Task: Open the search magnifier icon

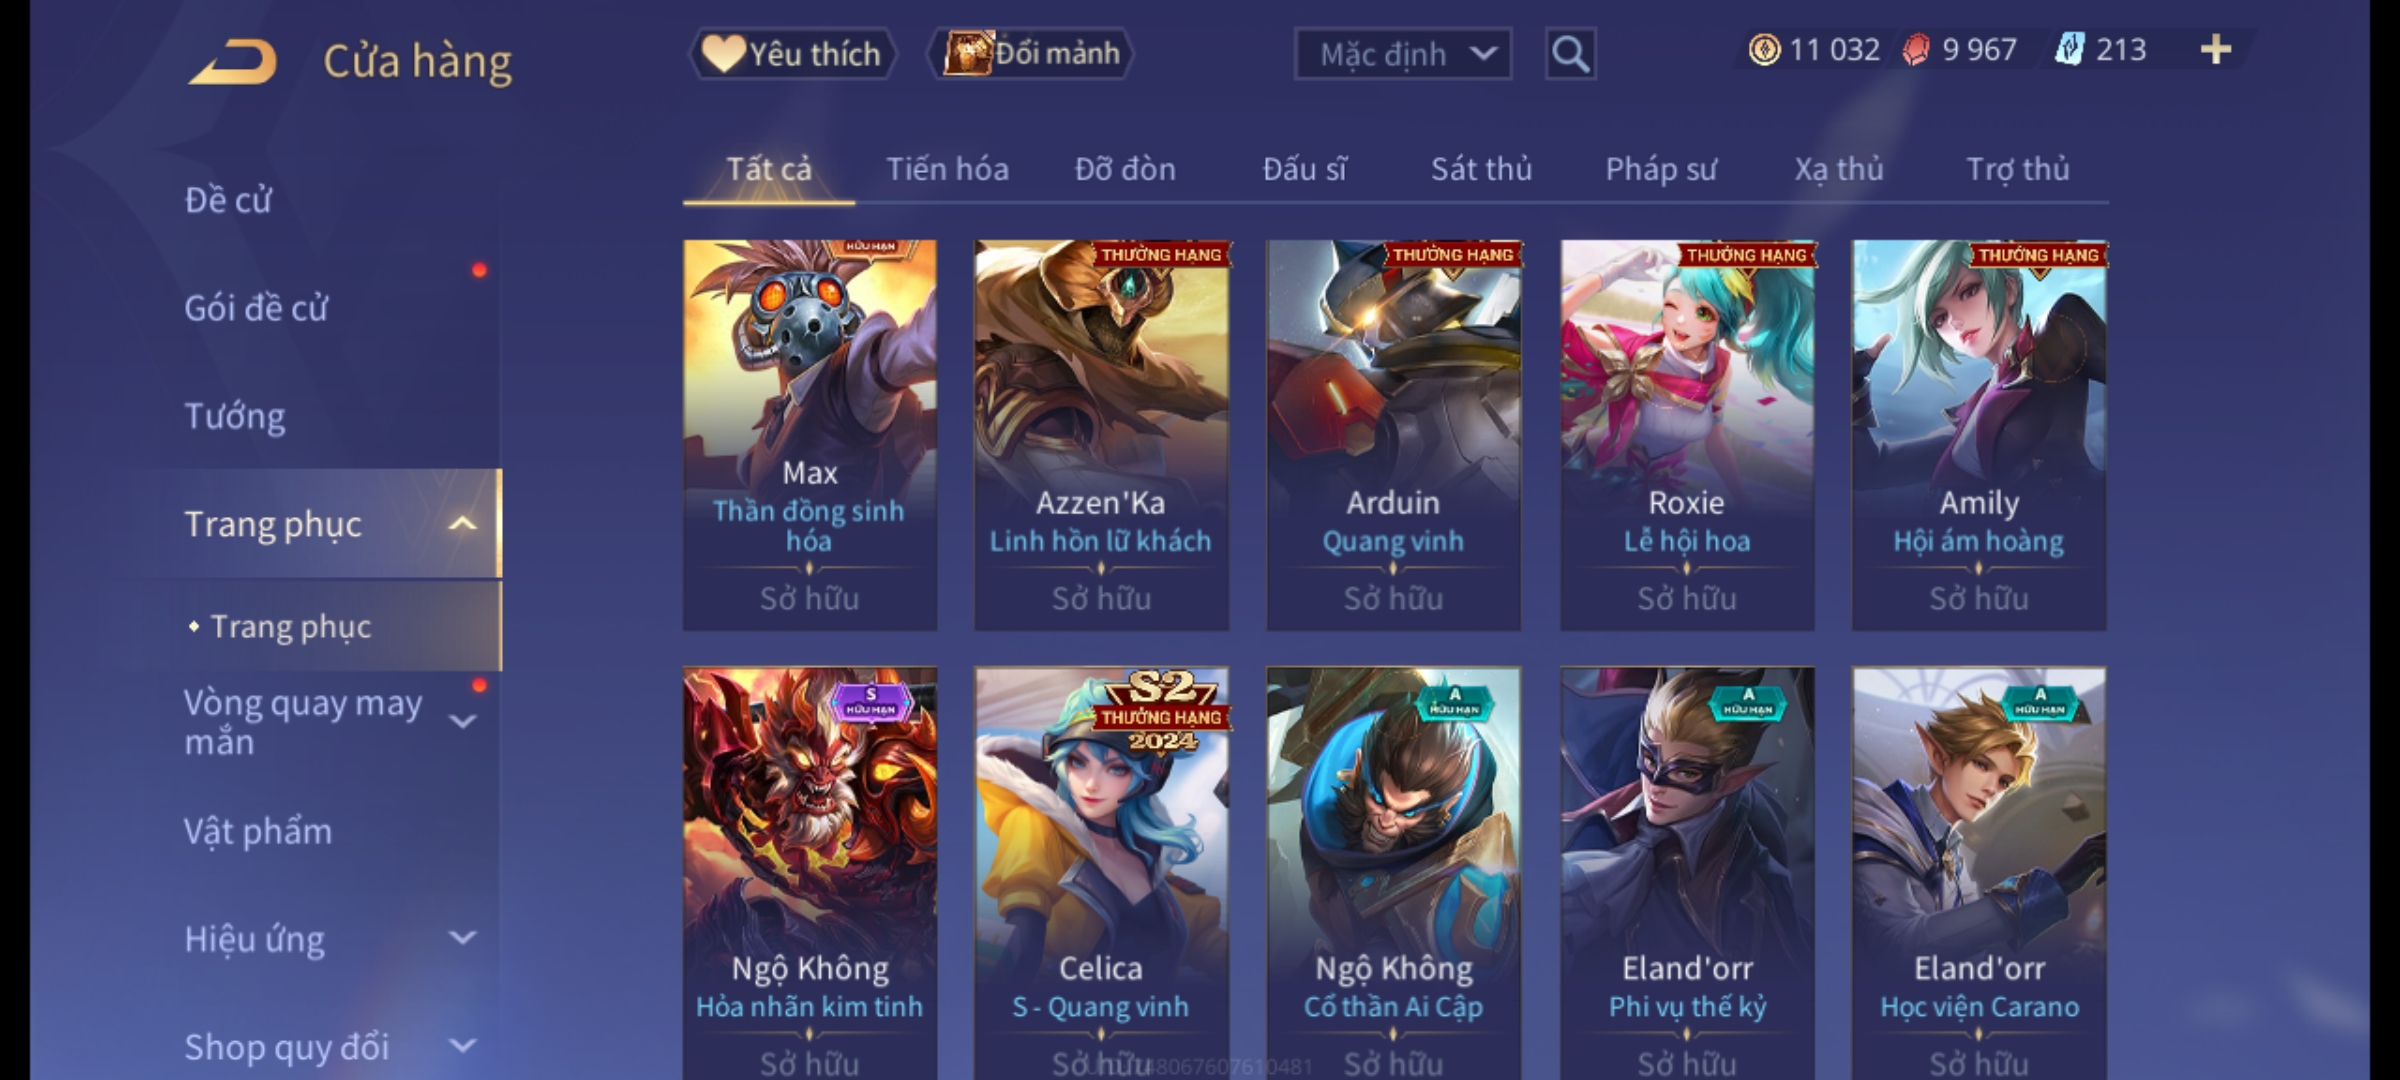Action: (x=1570, y=54)
